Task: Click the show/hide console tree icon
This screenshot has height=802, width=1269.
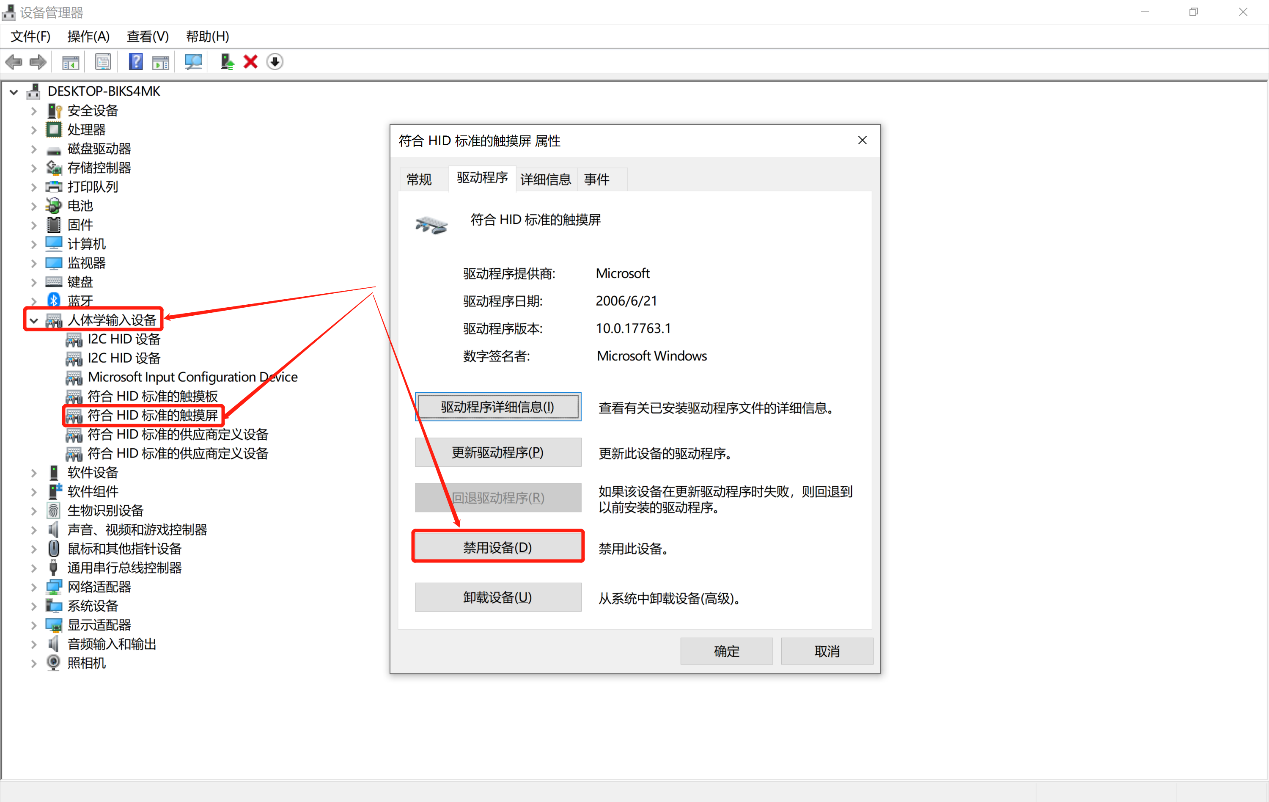Action: (x=71, y=62)
